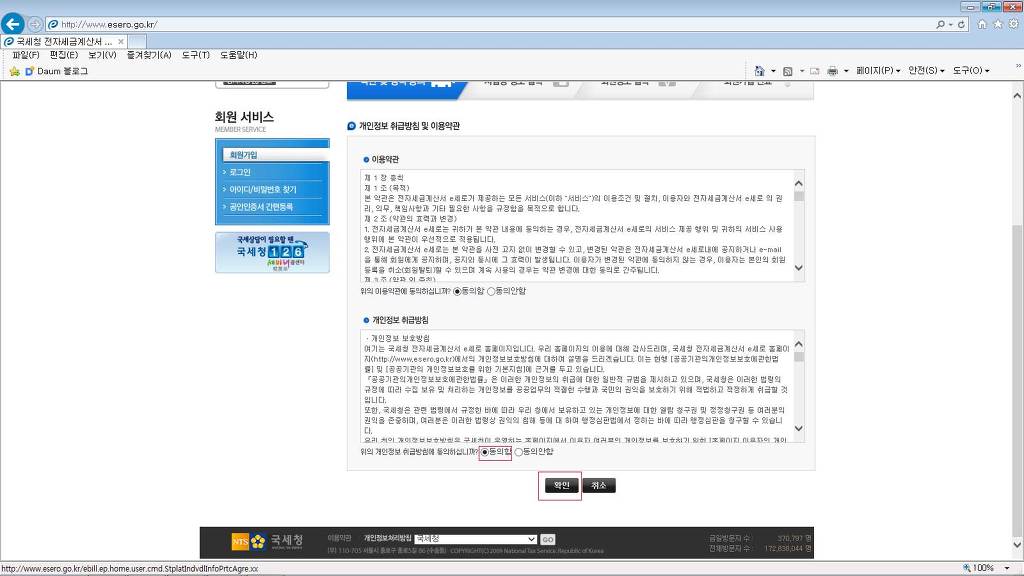
Task: Select the 국세청 전자세금계산서 browser tab
Action: [x=64, y=41]
